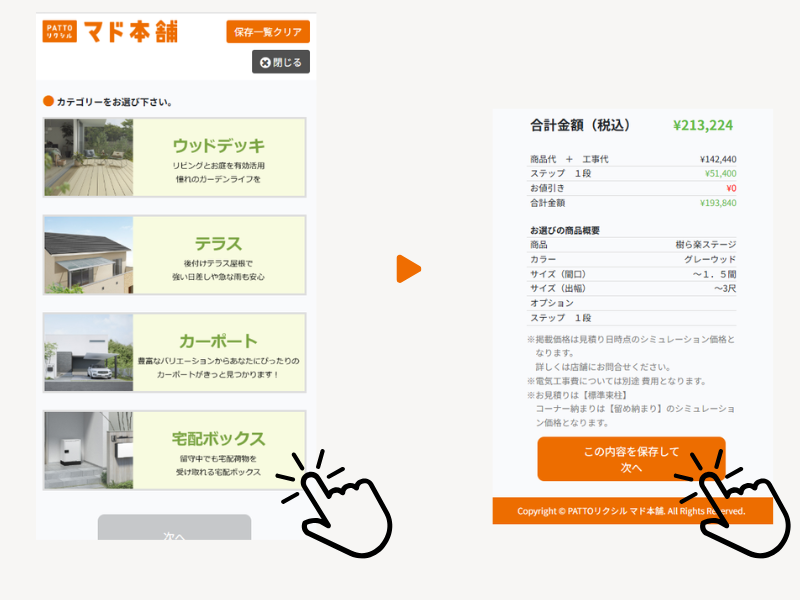The height and width of the screenshot is (600, 800).
Task: Click the green ¥213,224 total amount
Action: pyautogui.click(x=703, y=126)
